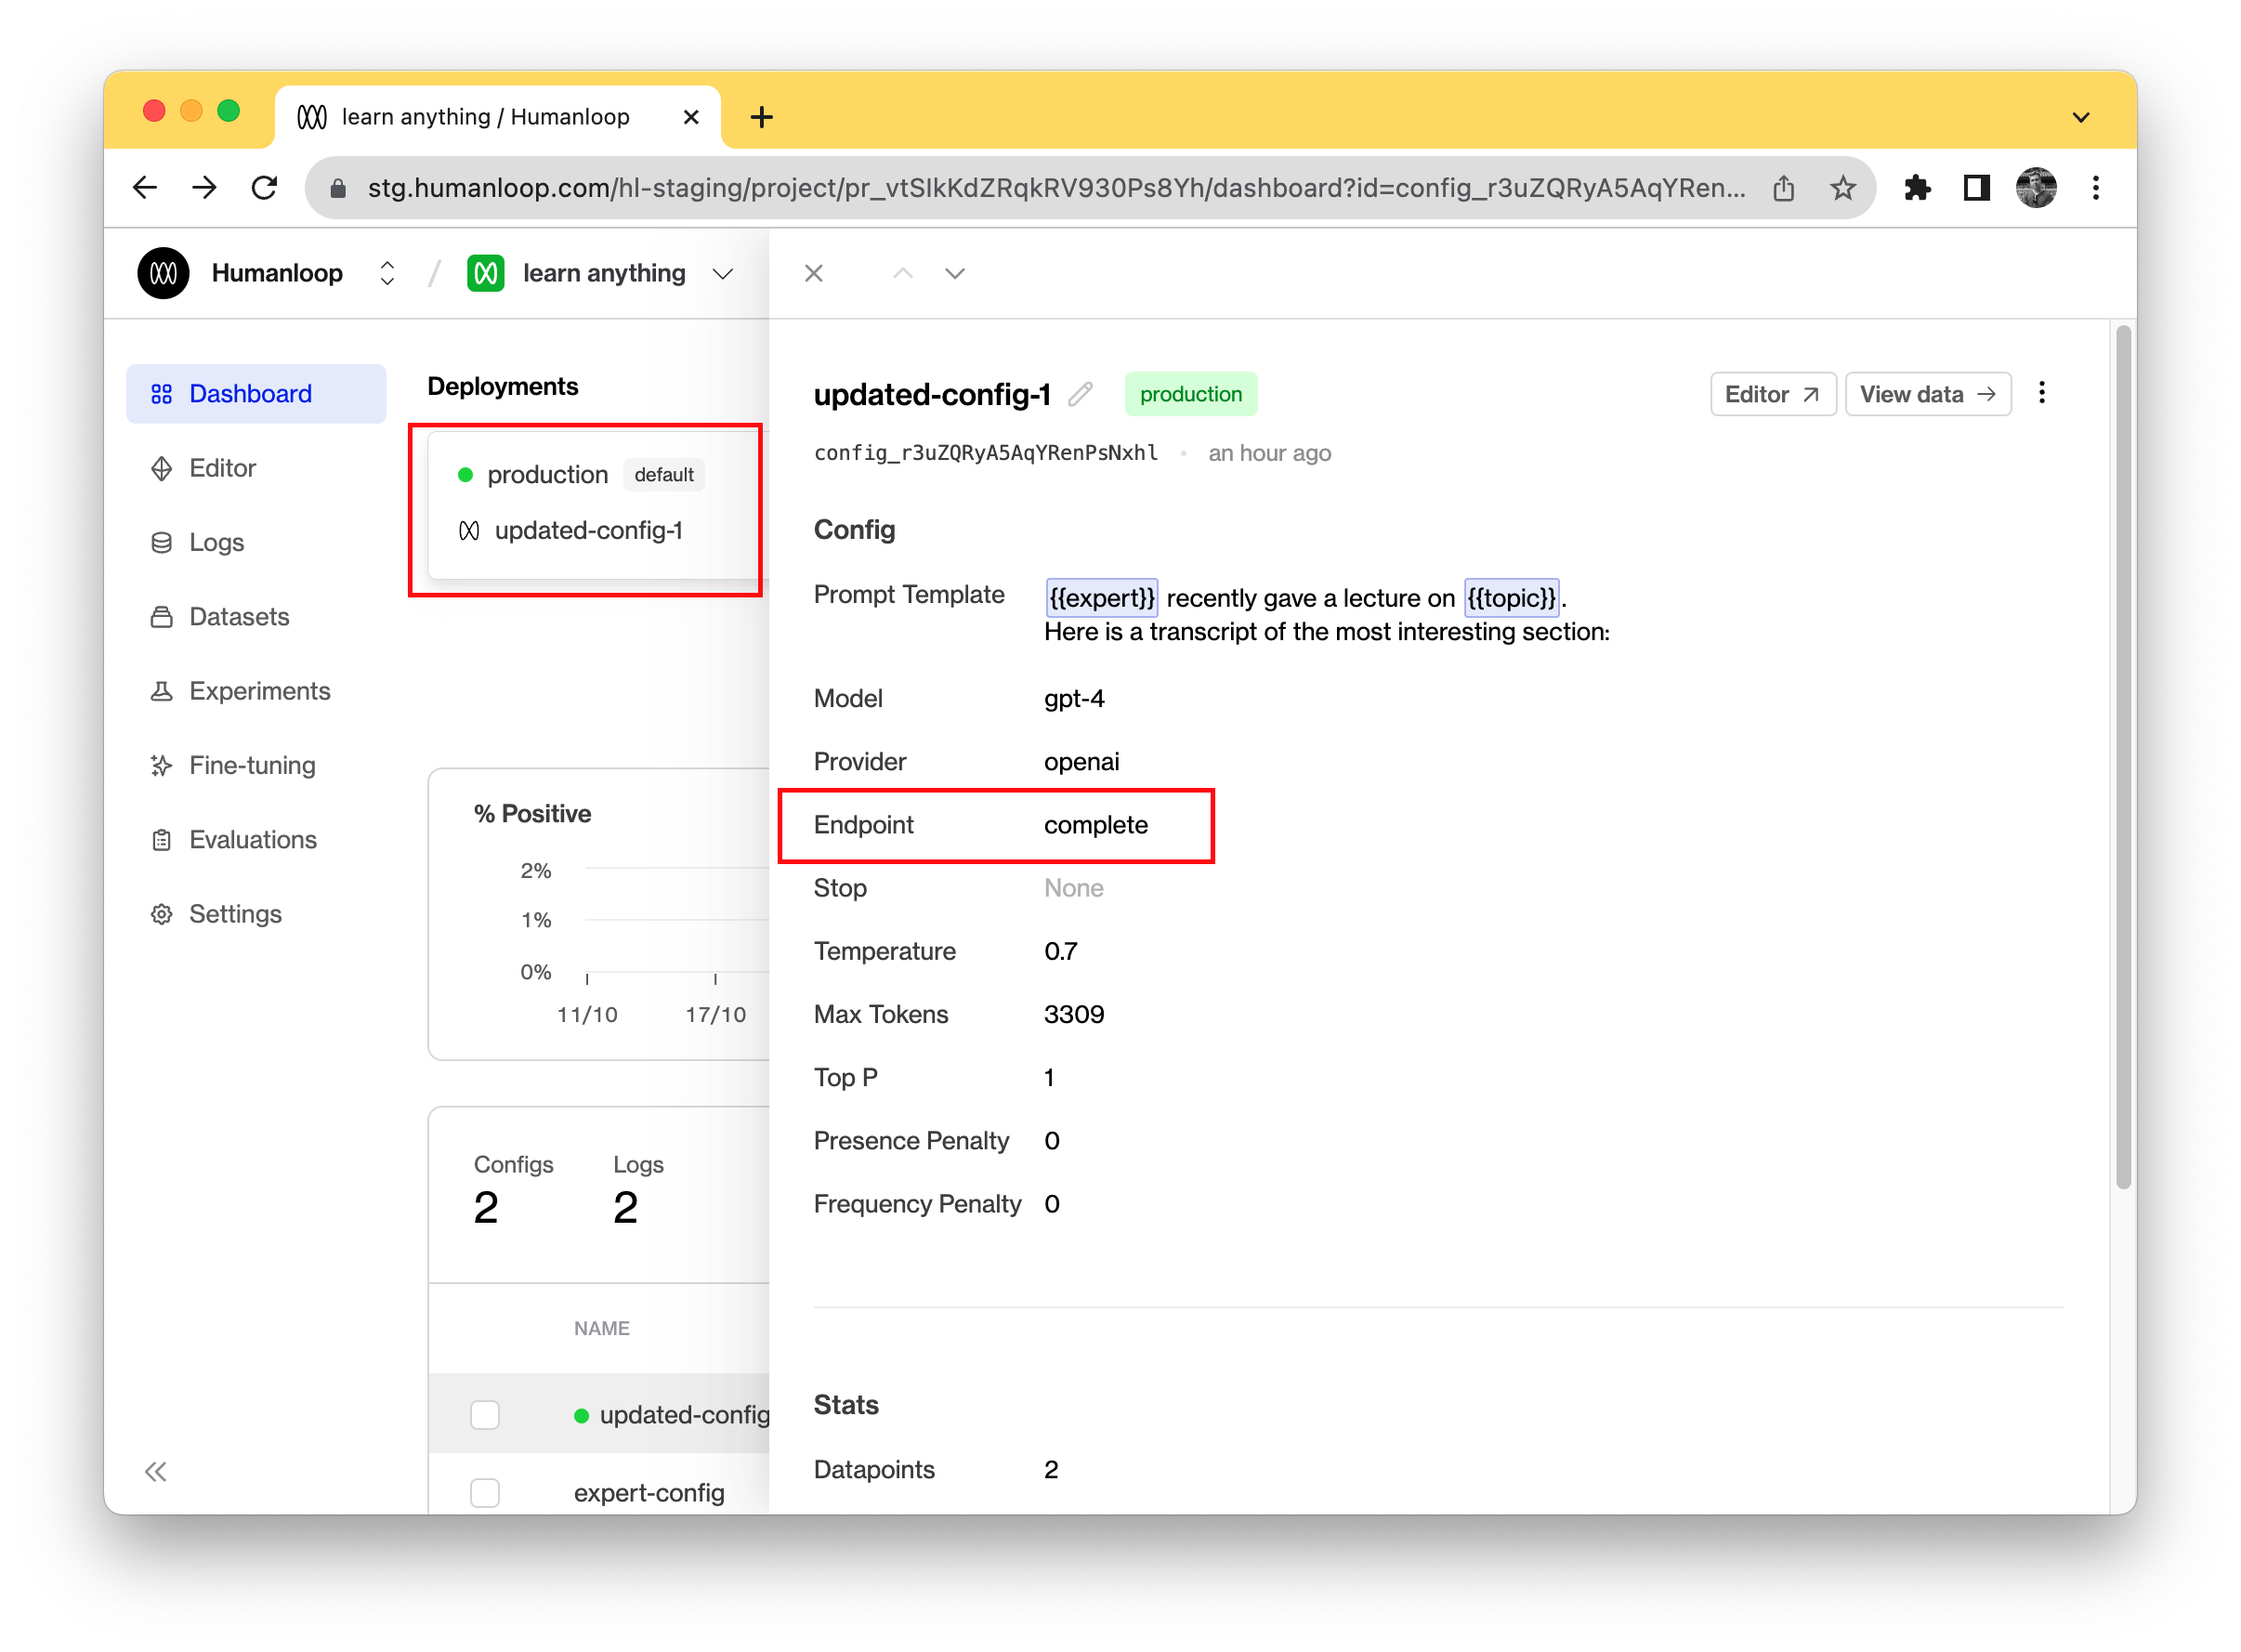The height and width of the screenshot is (1652, 2241).
Task: Collapse the sidebar with the double chevron
Action: click(156, 1471)
